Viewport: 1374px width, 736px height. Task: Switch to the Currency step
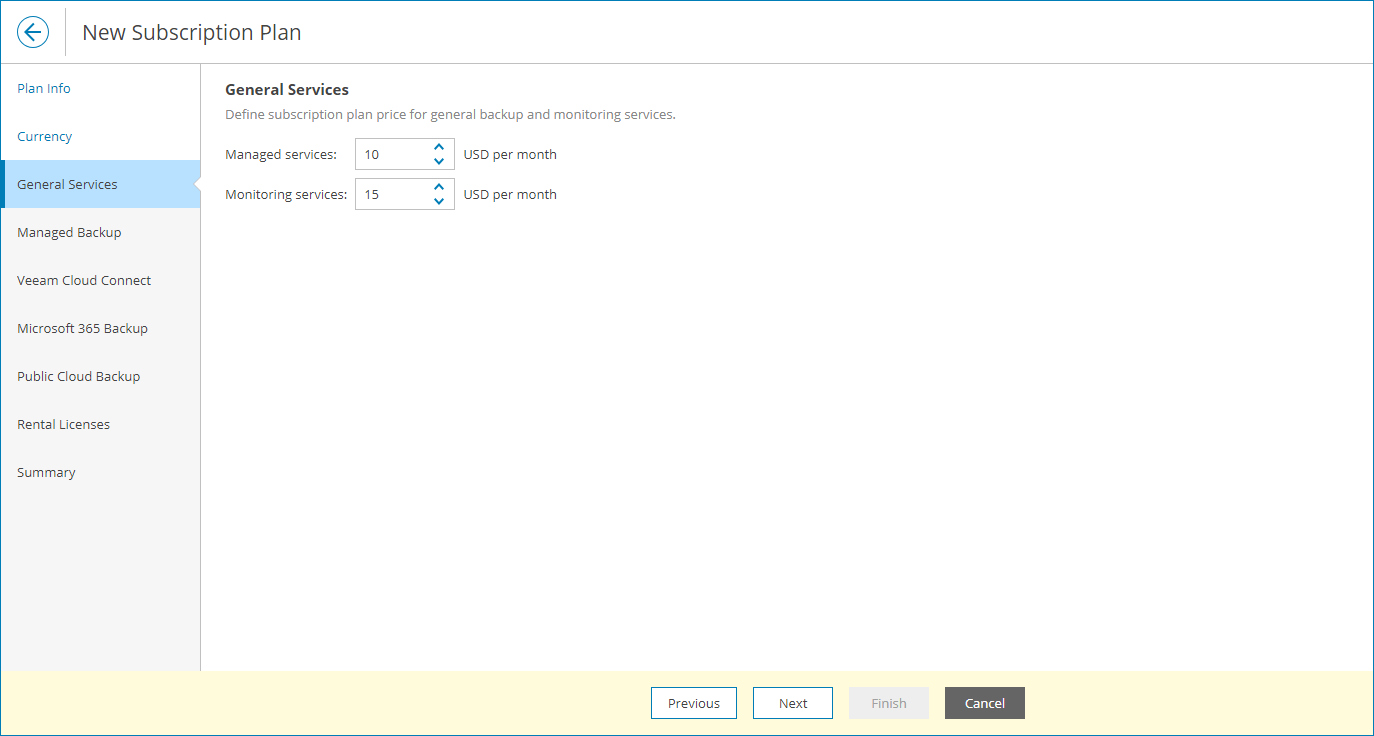pos(44,136)
